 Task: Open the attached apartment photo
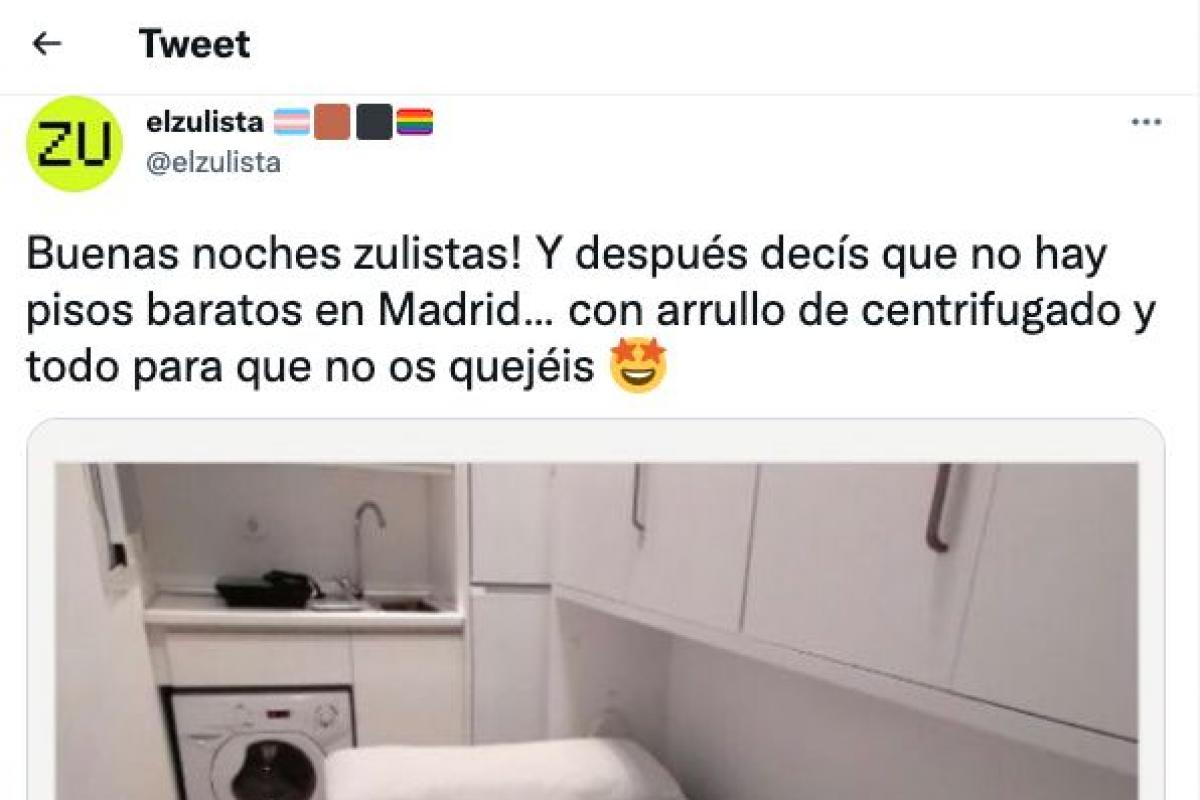click(x=596, y=630)
